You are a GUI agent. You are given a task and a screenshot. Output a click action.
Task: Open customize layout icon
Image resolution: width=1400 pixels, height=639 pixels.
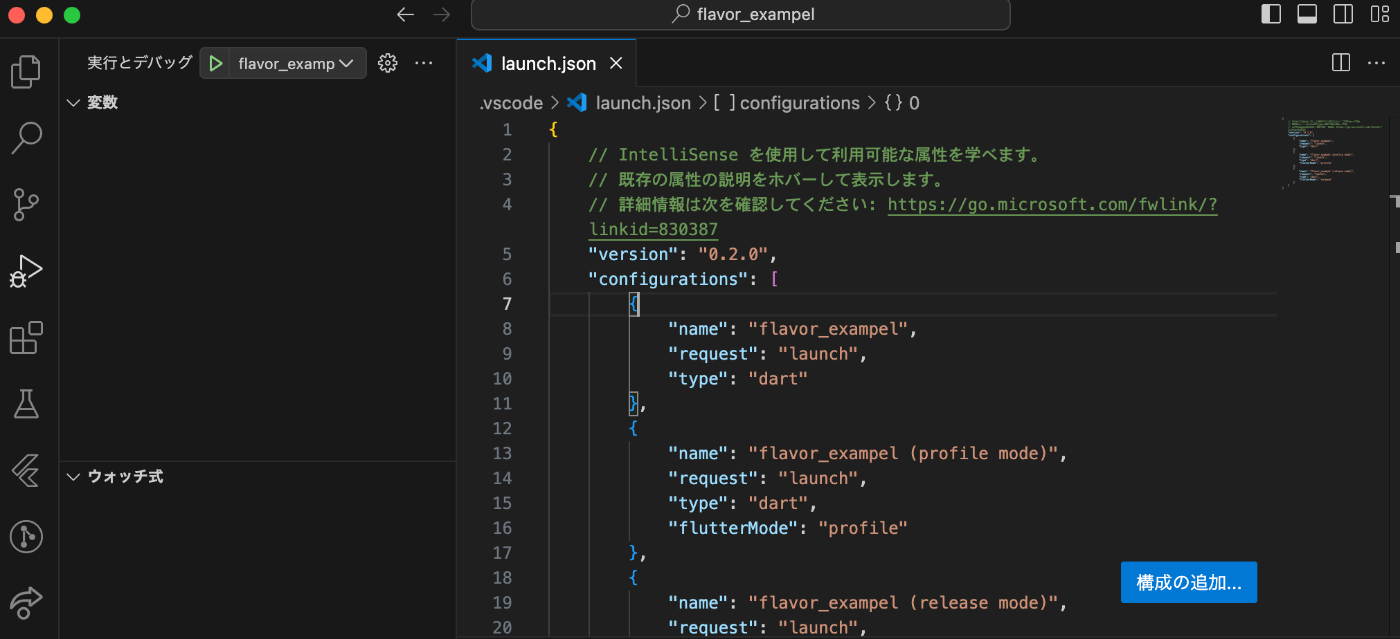click(1378, 14)
